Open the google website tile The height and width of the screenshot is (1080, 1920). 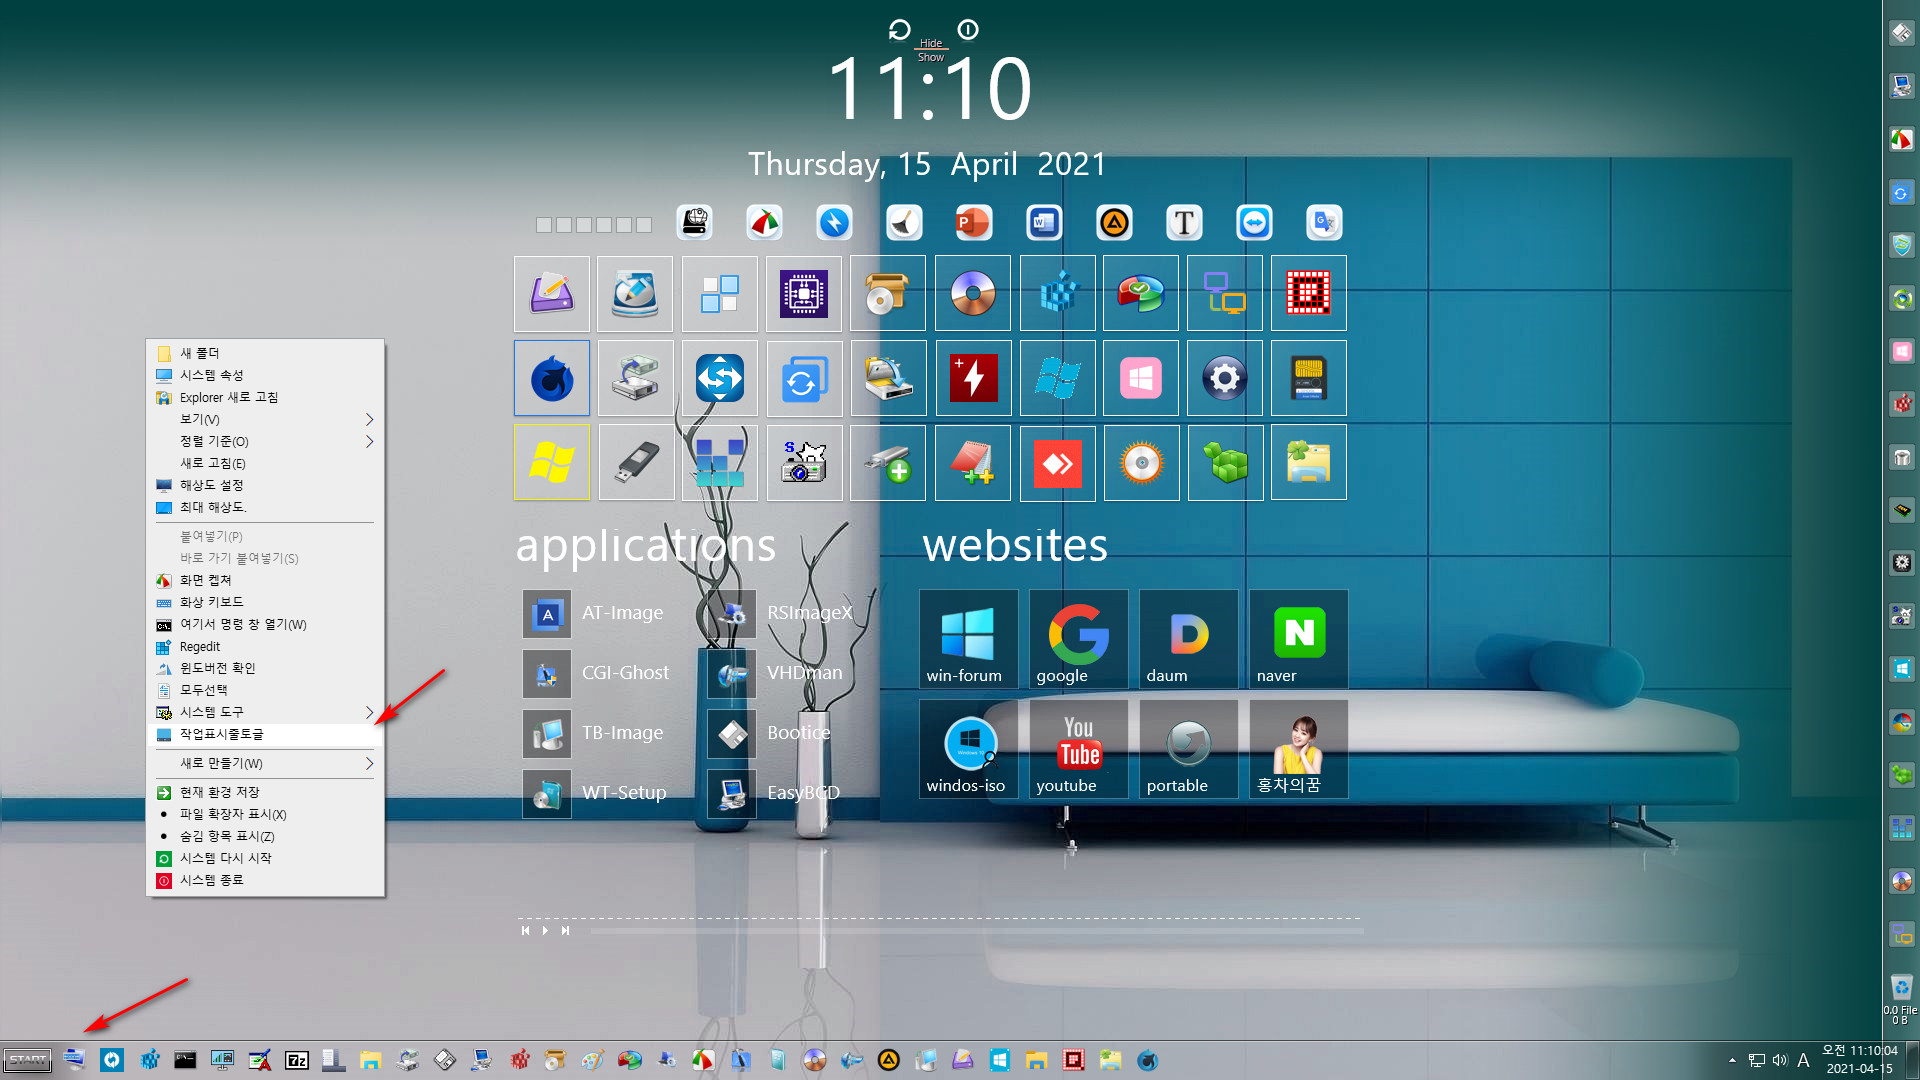point(1078,639)
